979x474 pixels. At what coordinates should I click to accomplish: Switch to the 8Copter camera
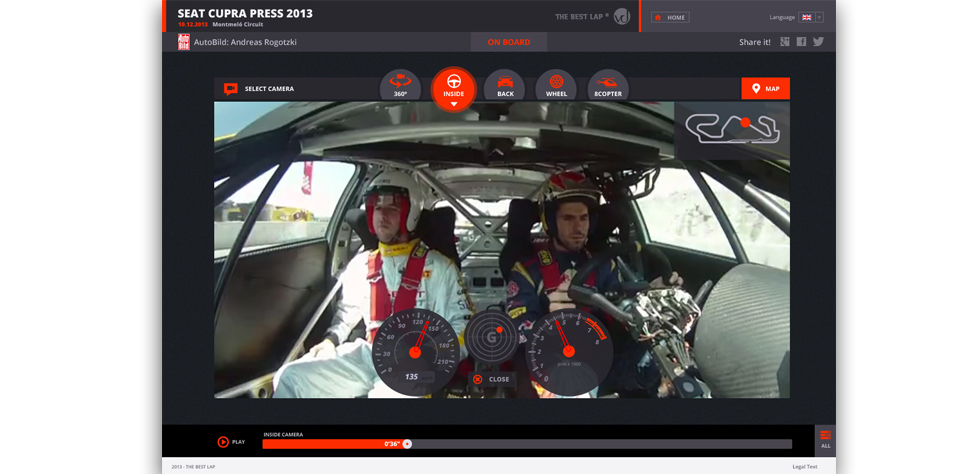pos(608,86)
